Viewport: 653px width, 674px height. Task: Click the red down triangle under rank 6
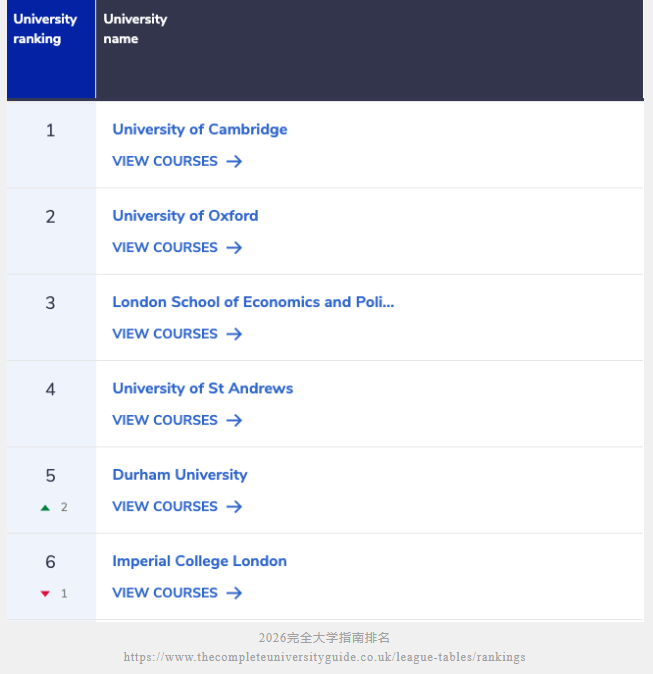pos(45,594)
